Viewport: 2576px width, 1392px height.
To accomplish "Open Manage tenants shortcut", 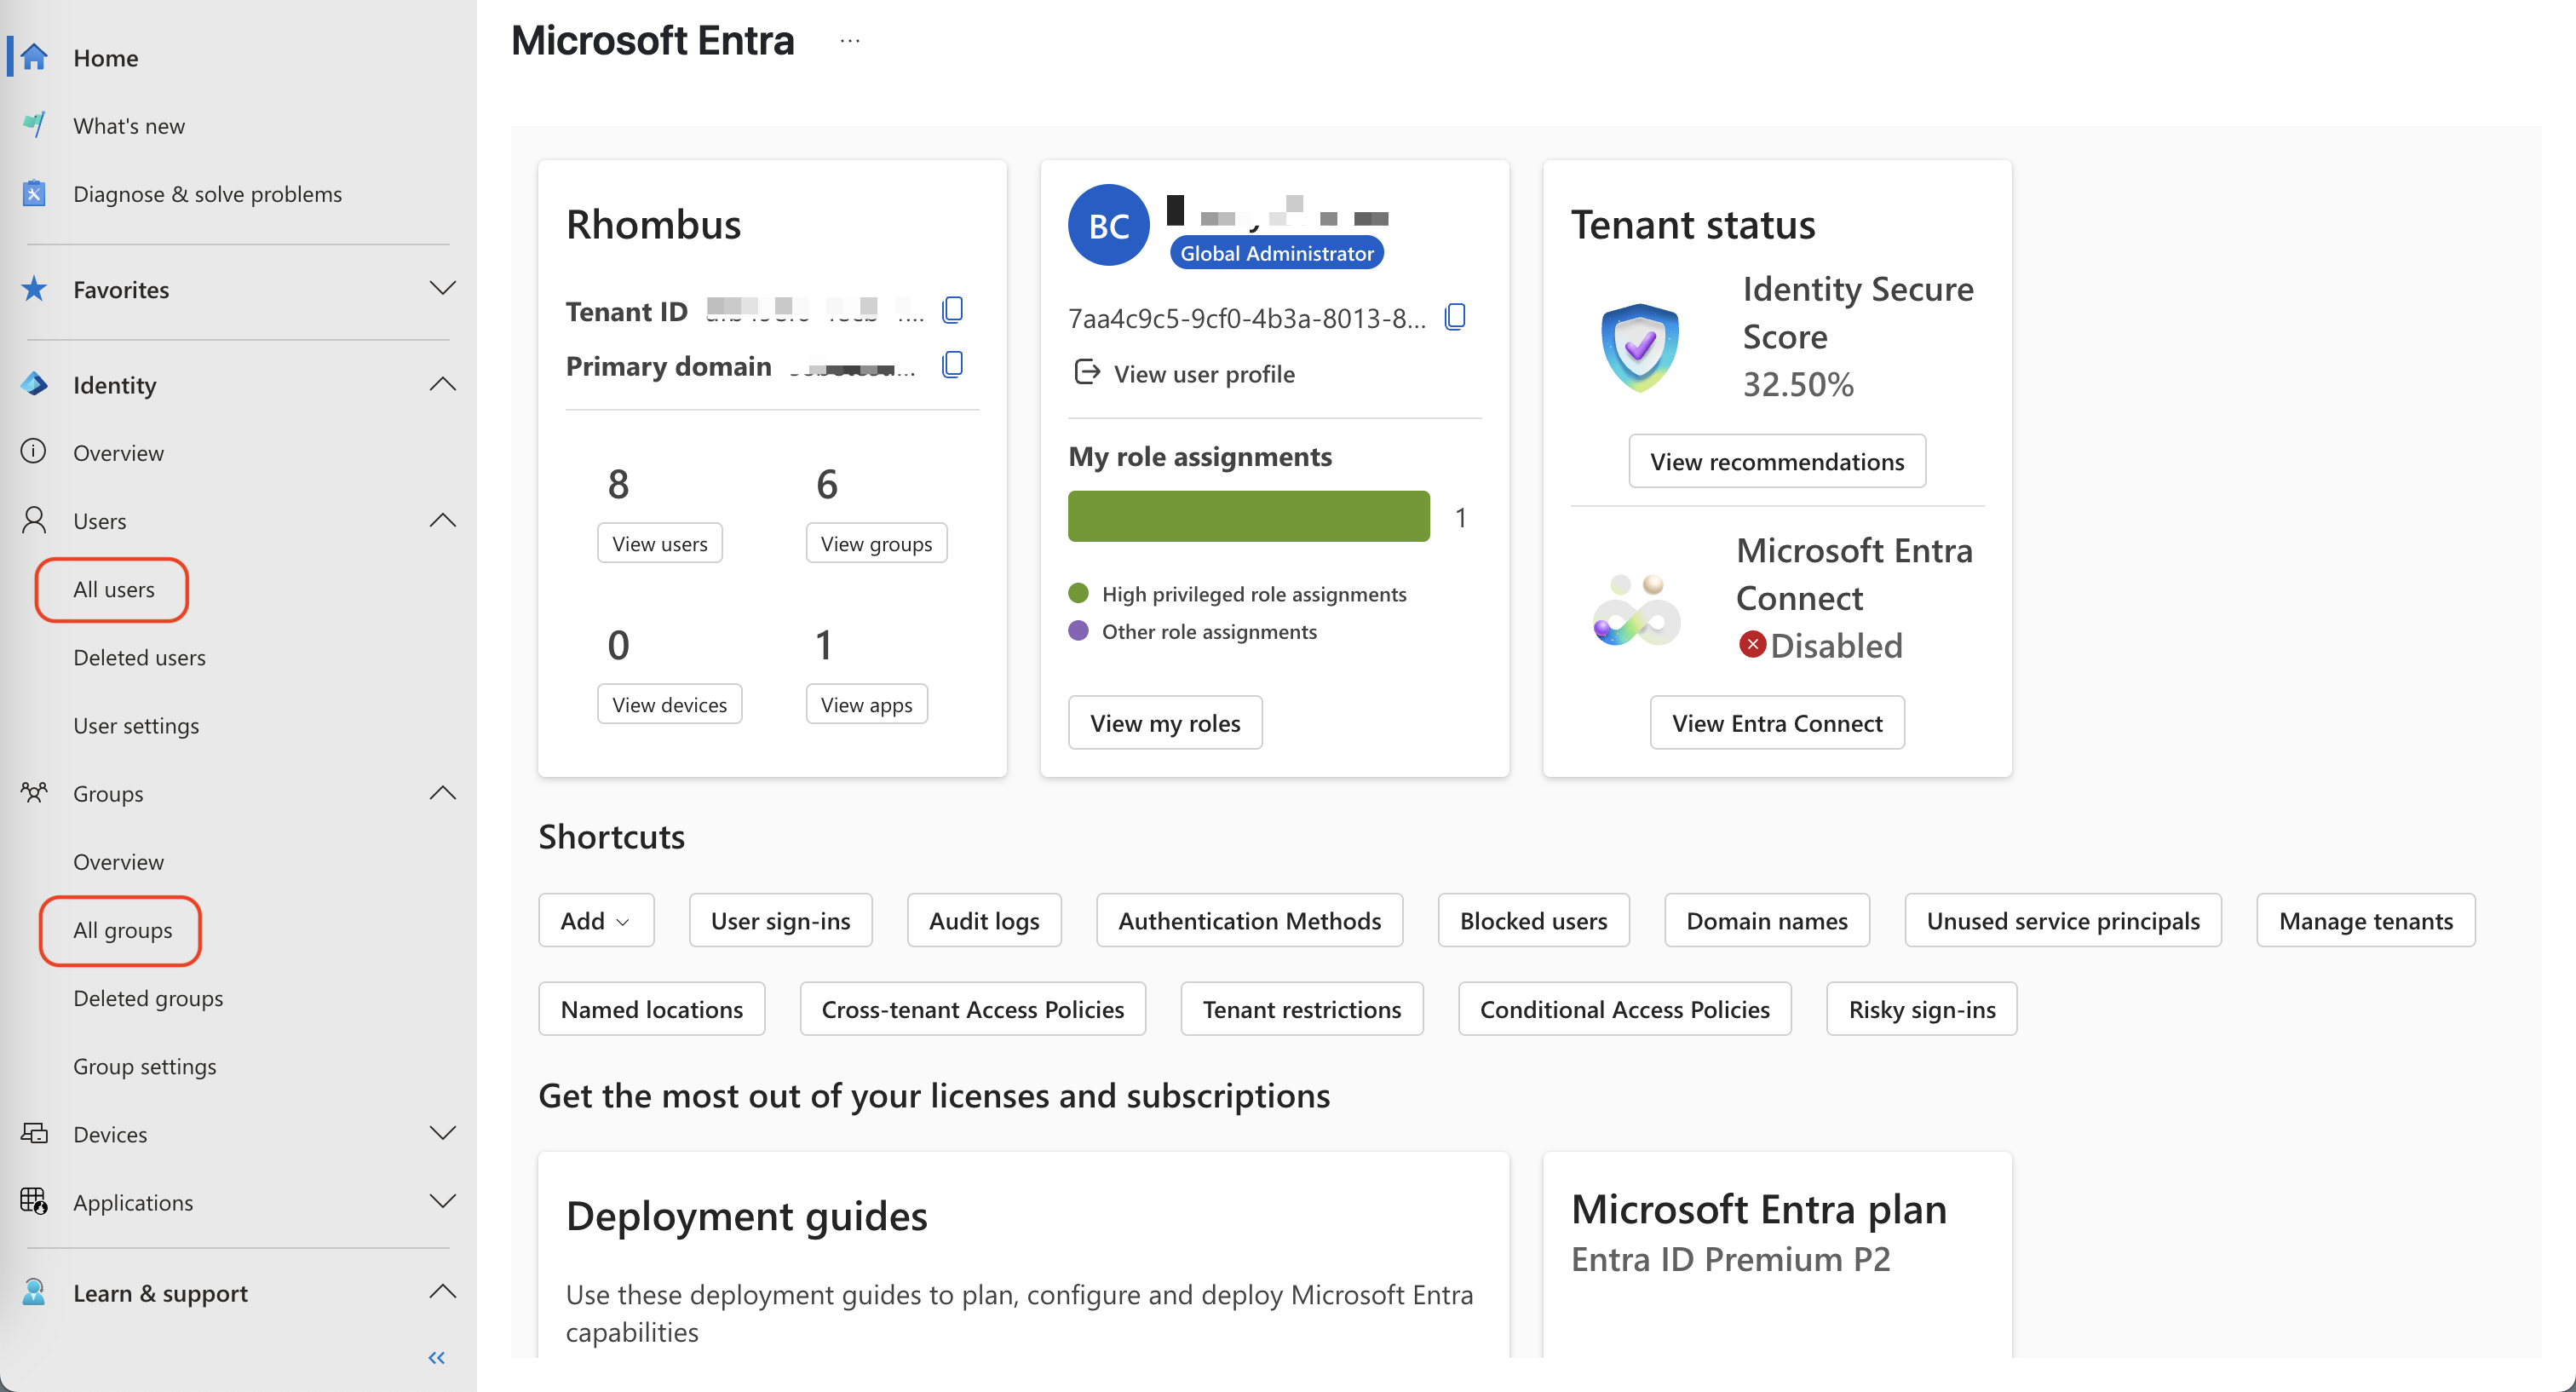I will tap(2366, 920).
